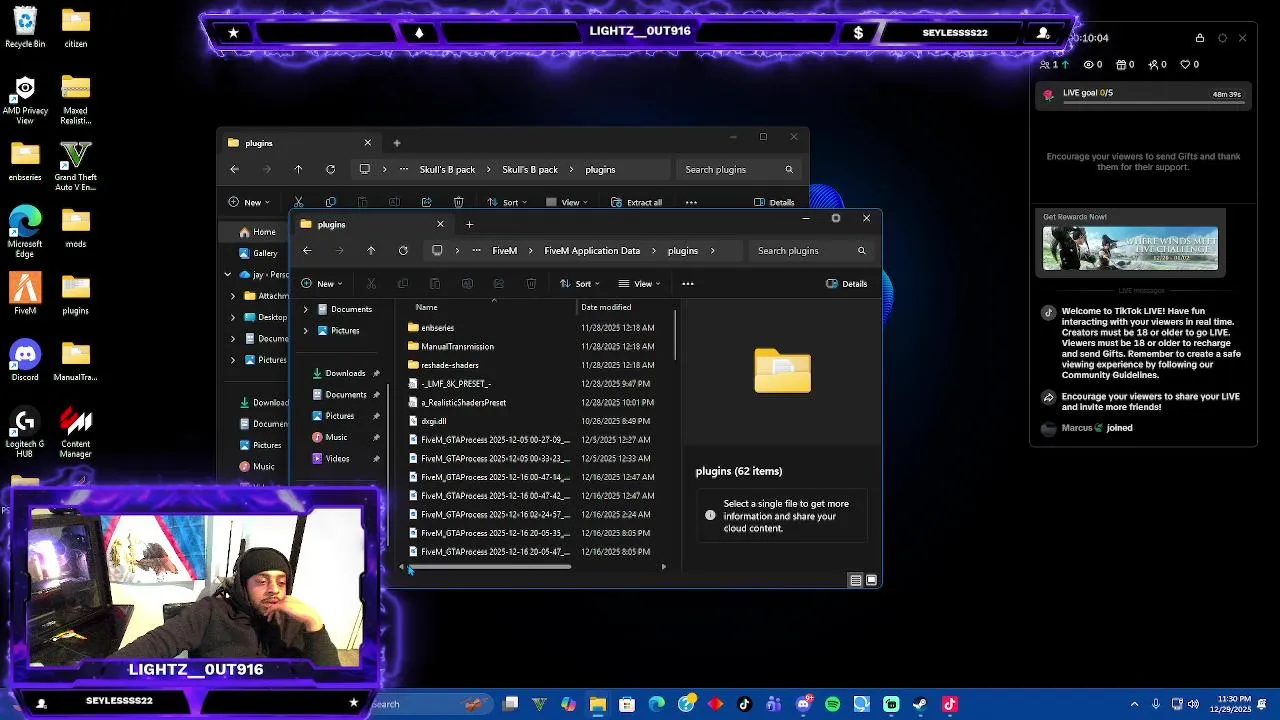Image resolution: width=1280 pixels, height=720 pixels.
Task: Open Videos in front window quick access
Action: pyautogui.click(x=337, y=459)
